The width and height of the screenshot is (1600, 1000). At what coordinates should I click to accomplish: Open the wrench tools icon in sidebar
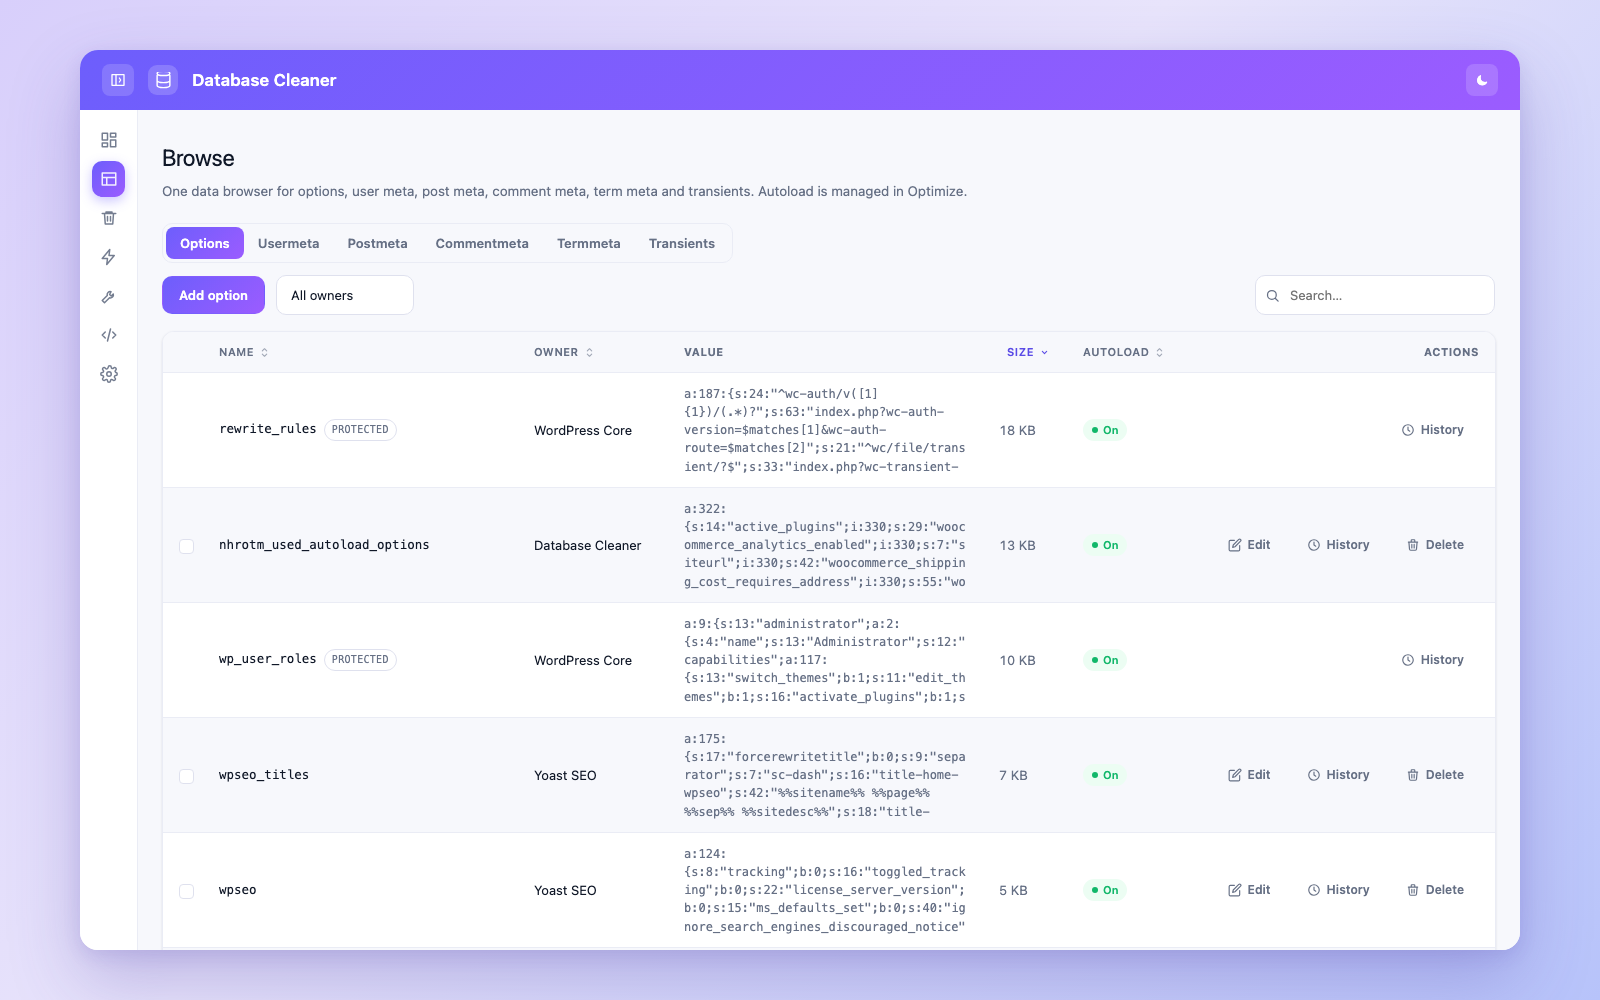coord(109,296)
